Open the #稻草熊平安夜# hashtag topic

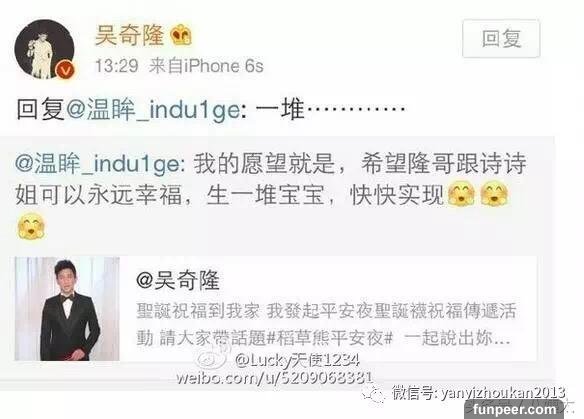tap(330, 338)
